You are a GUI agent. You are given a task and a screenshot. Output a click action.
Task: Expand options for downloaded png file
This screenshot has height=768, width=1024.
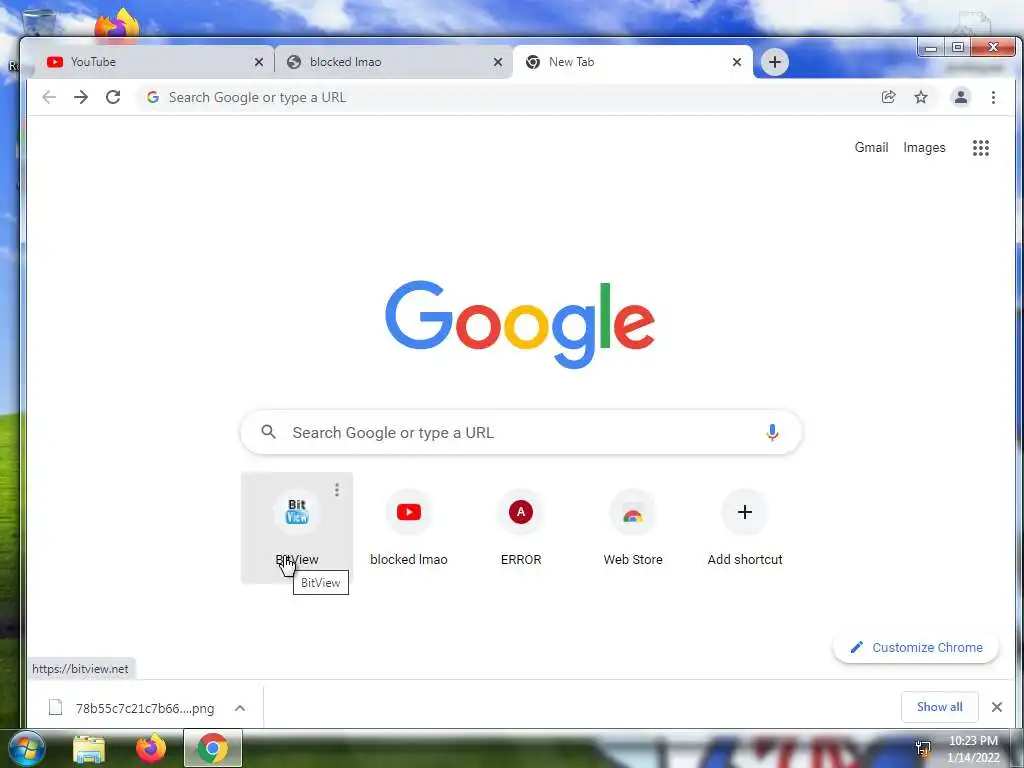(240, 708)
